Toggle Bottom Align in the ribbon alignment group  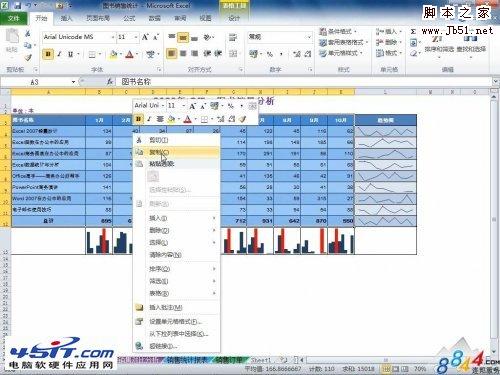[x=194, y=37]
